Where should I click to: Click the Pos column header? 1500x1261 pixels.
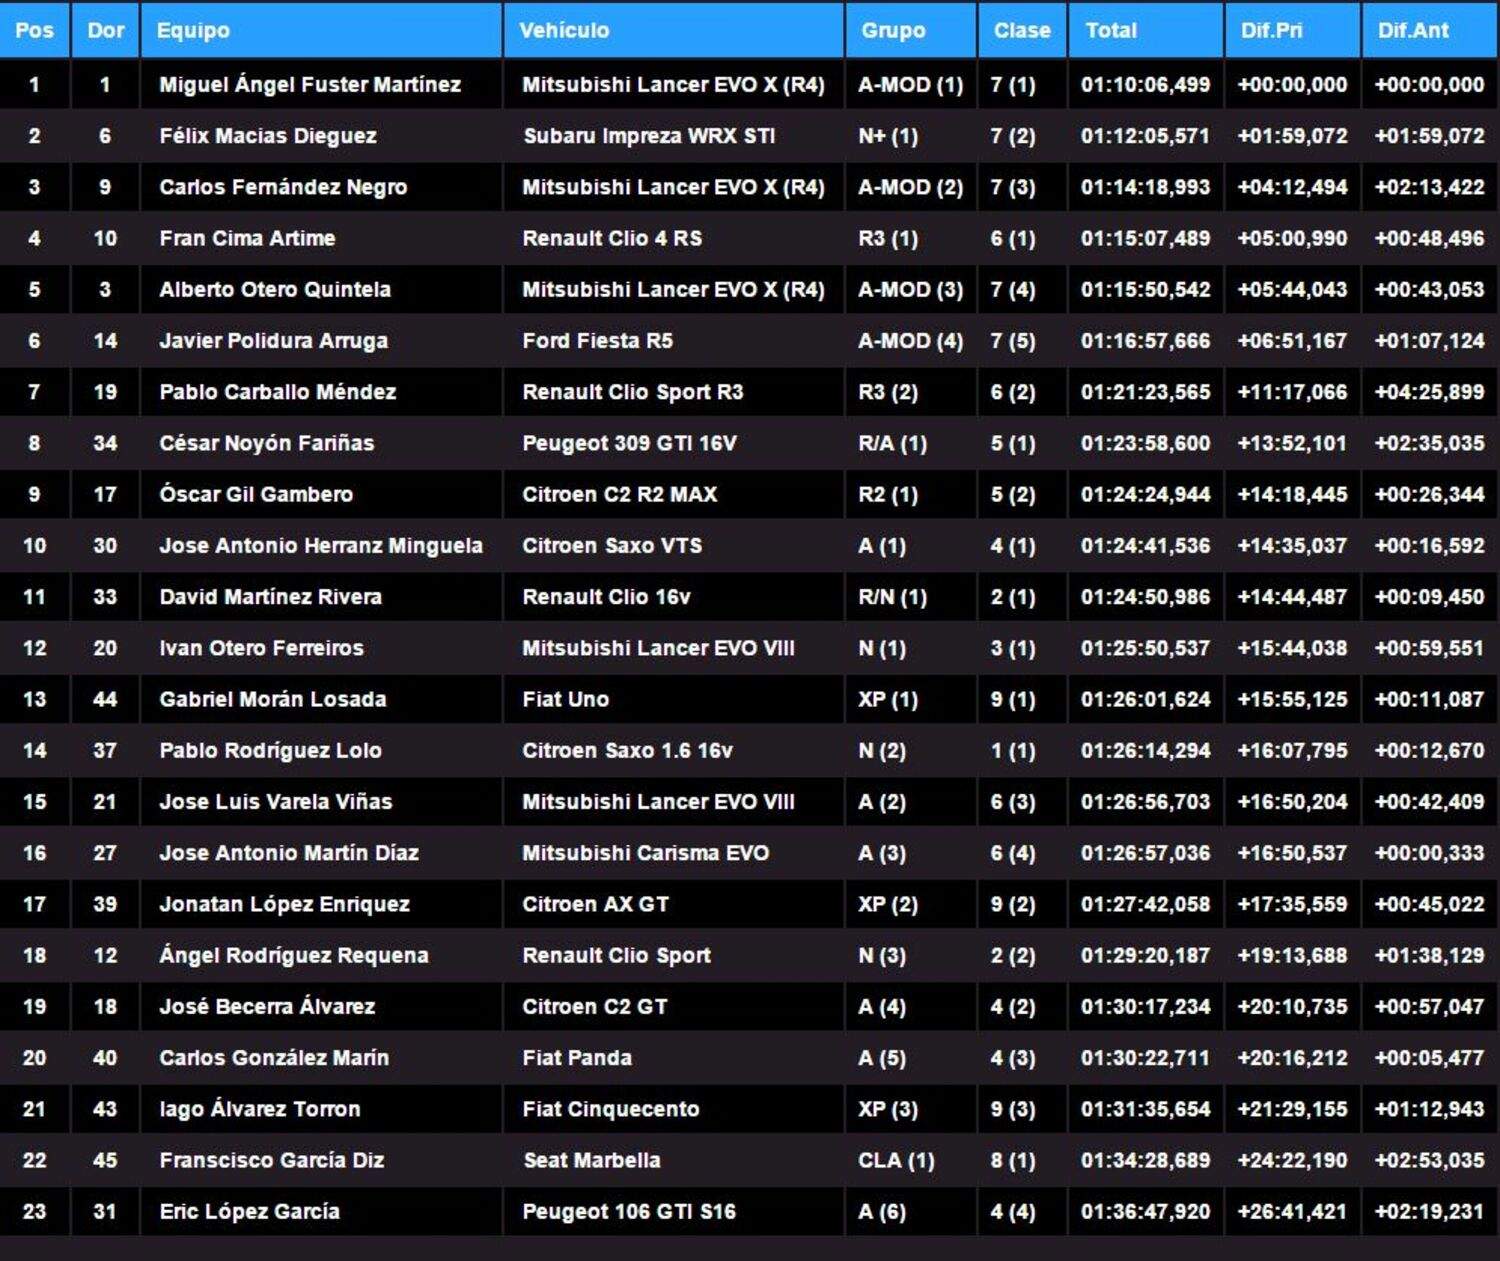(34, 30)
